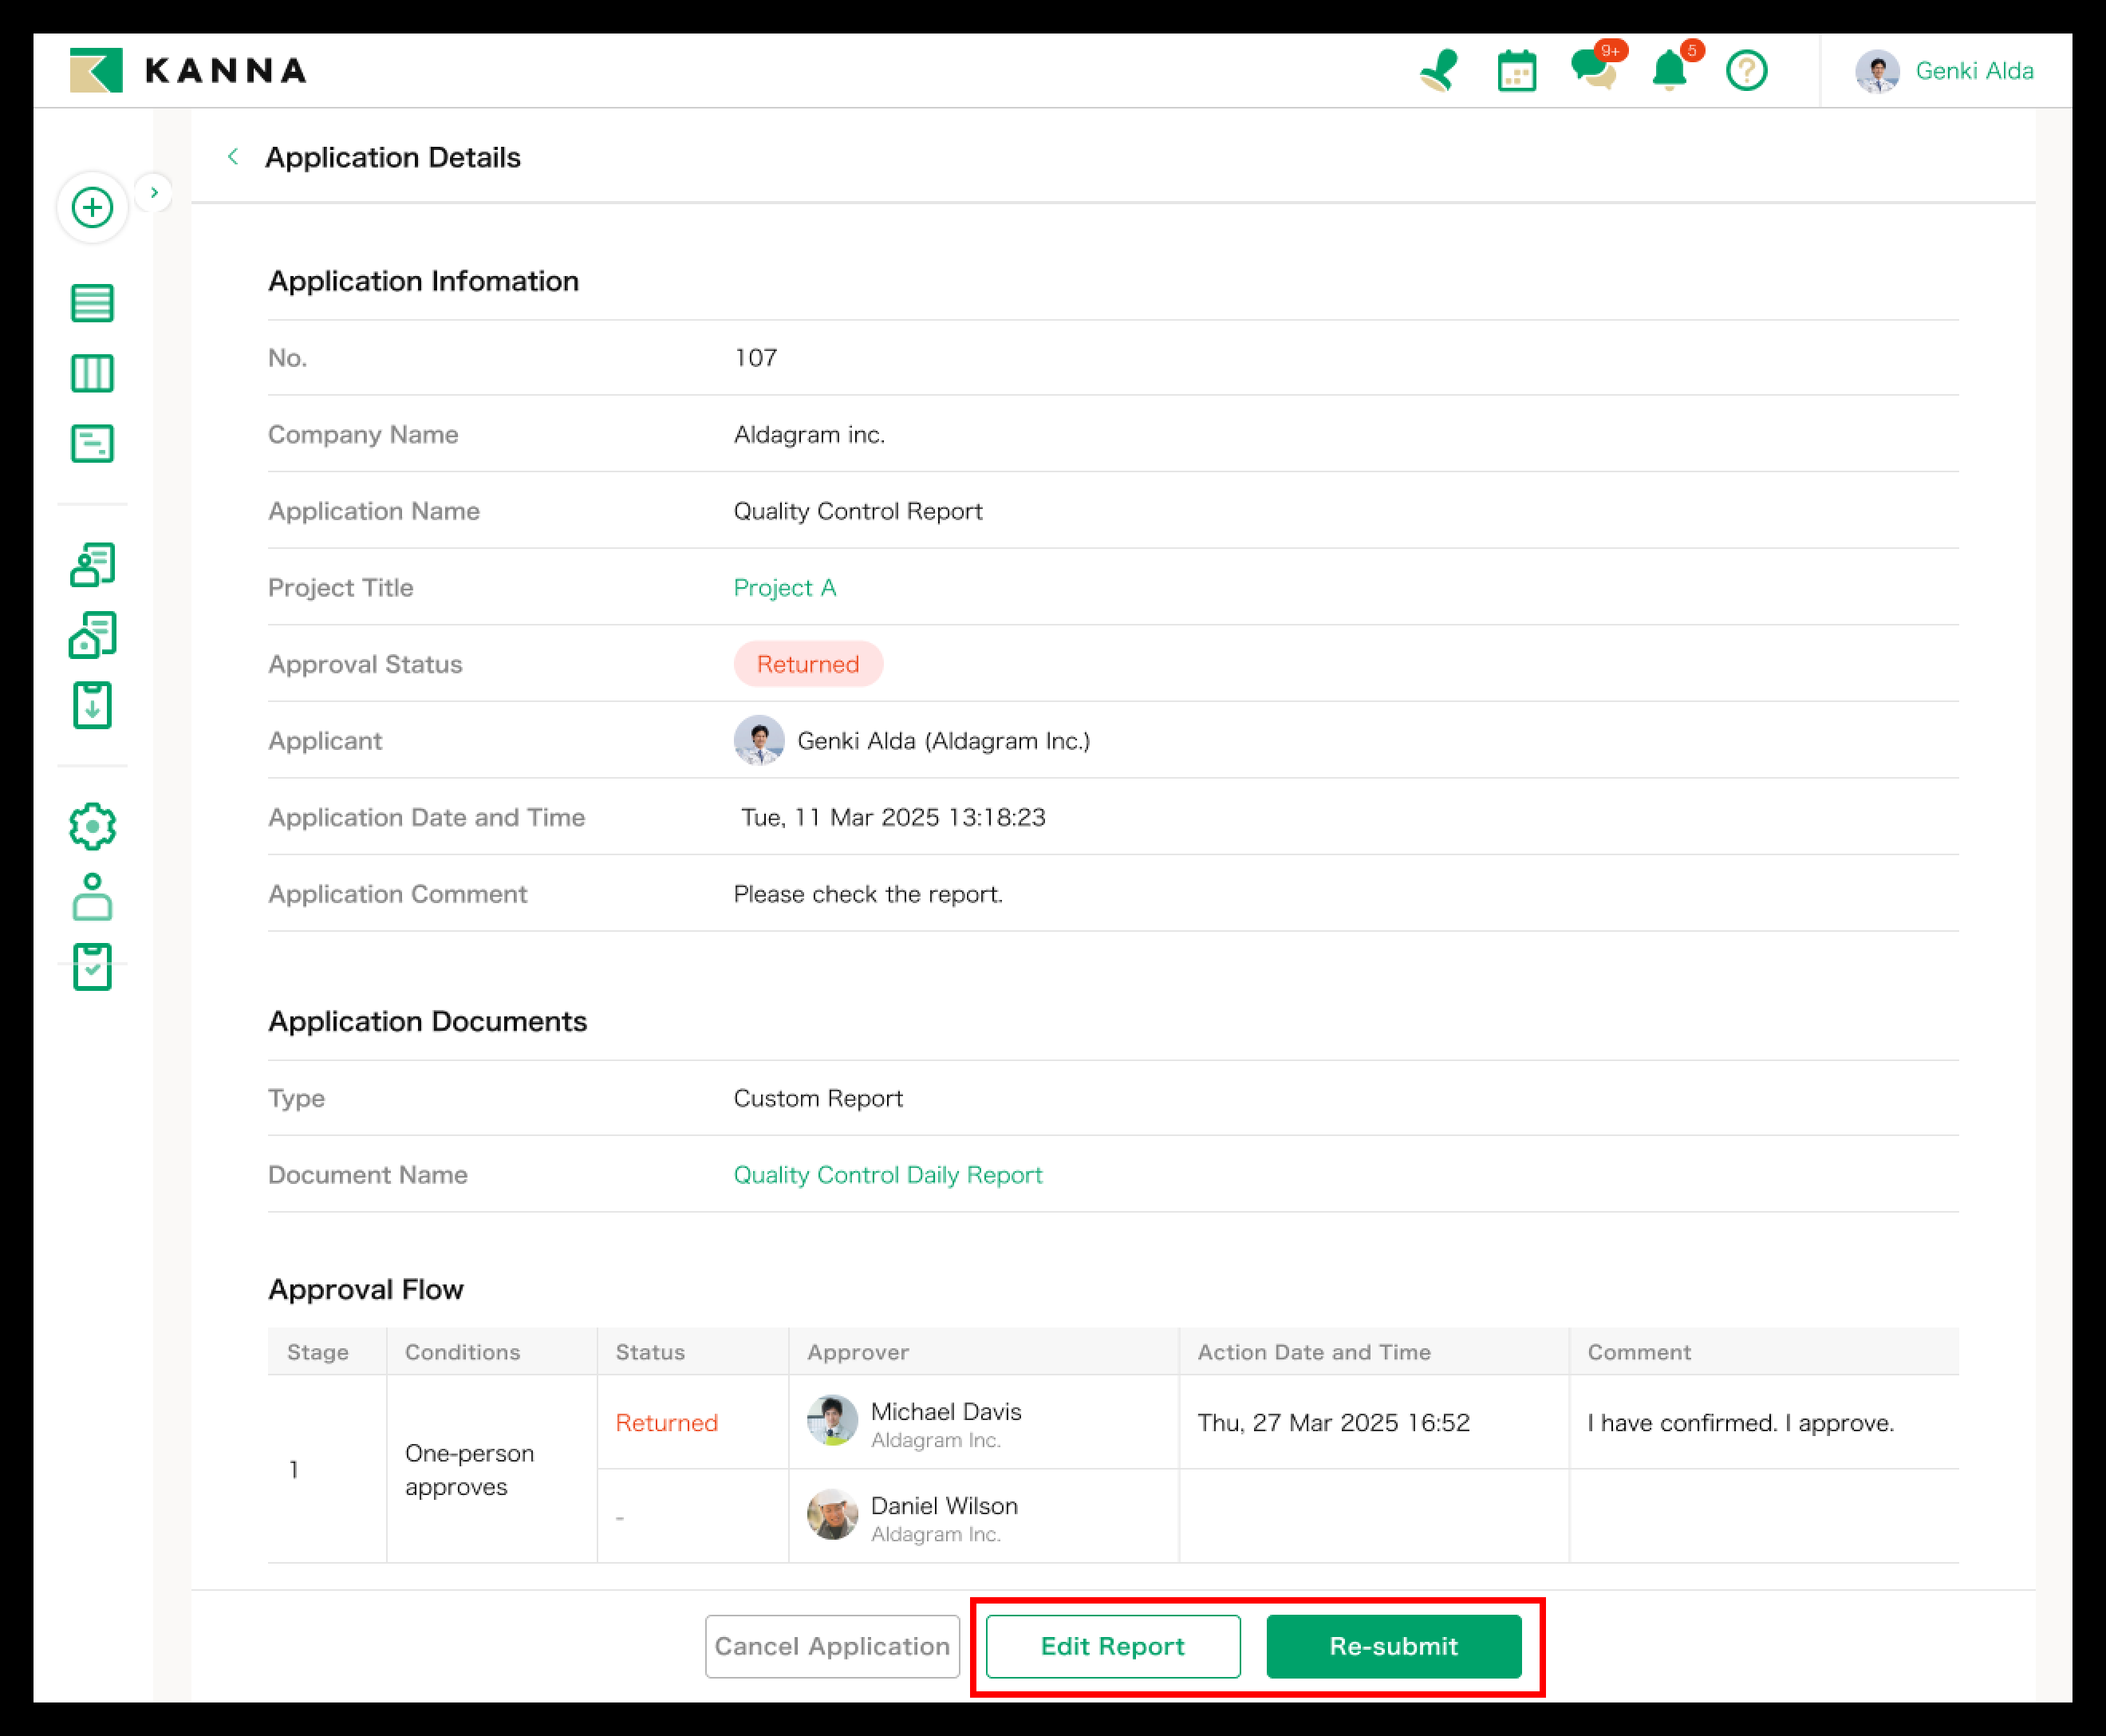Screen dimensions: 2106x1736
Task: Open the clipboard download sidebar icon
Action: click(92, 705)
